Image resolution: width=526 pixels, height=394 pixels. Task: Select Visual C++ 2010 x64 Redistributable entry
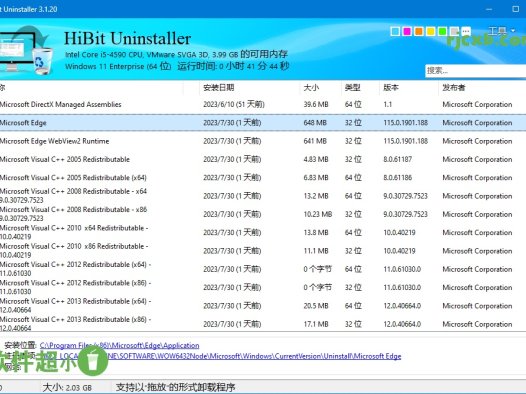[263, 232]
